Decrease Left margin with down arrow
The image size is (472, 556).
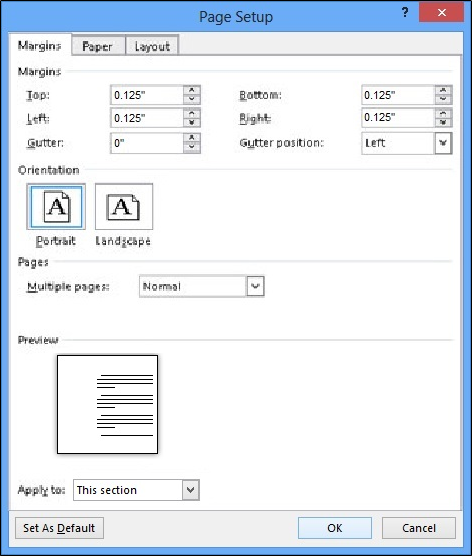(x=192, y=123)
